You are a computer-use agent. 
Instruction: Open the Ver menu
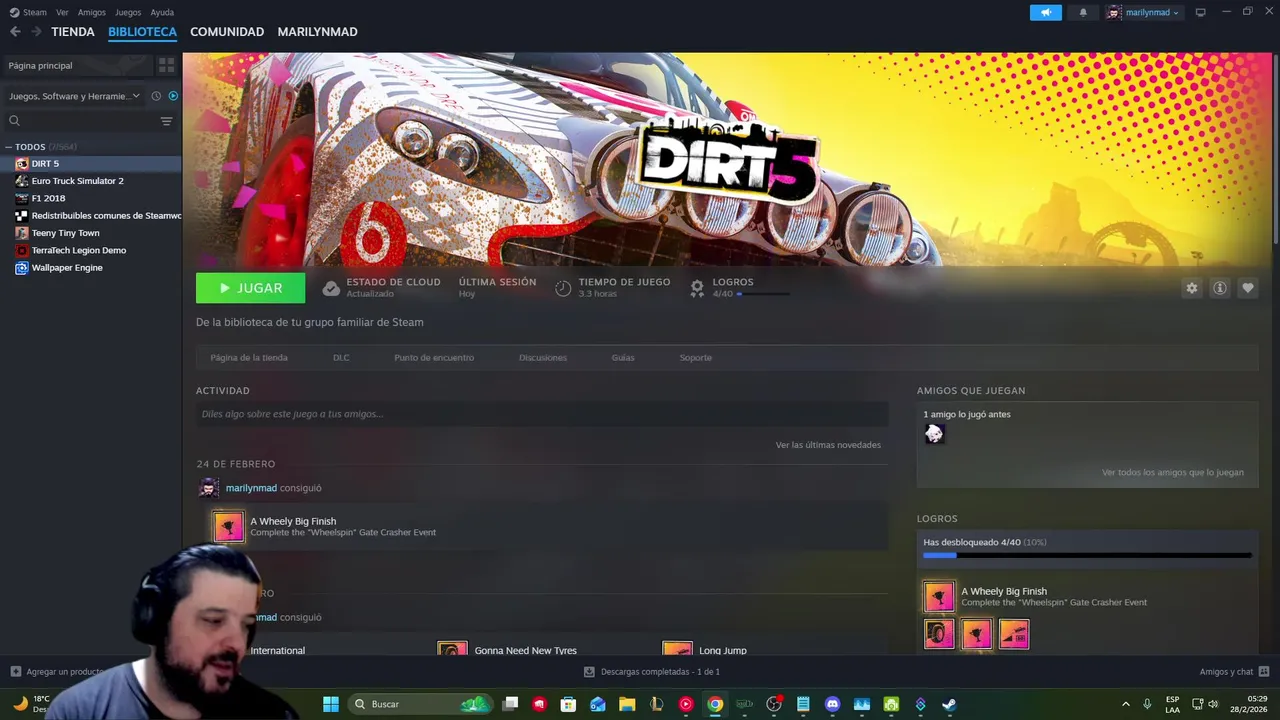62,12
